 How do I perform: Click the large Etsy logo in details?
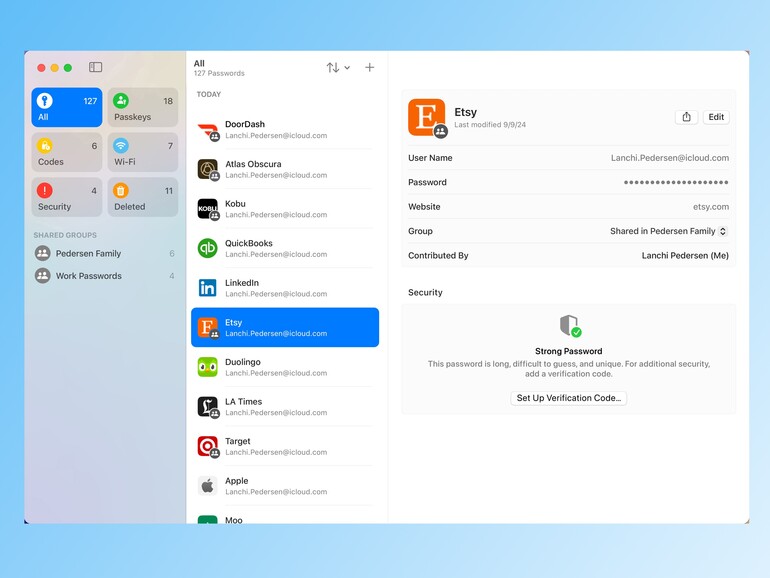tap(426, 117)
